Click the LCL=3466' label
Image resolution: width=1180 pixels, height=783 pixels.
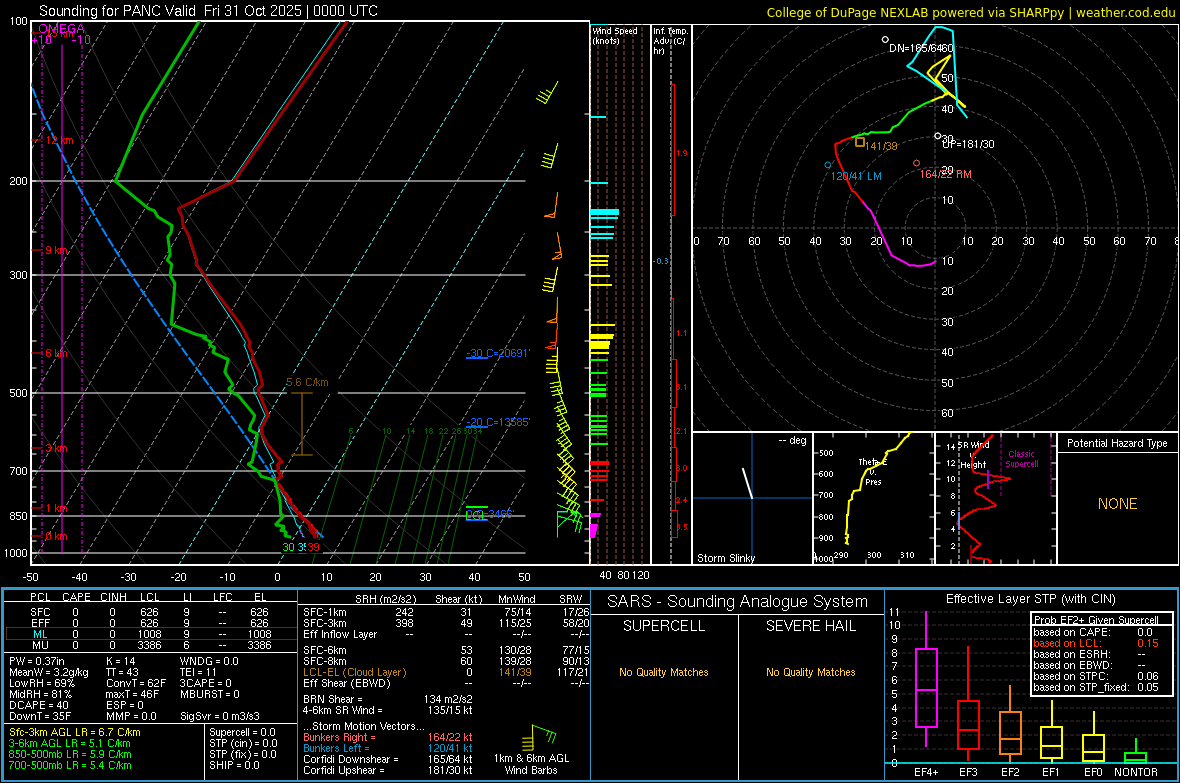[x=489, y=514]
